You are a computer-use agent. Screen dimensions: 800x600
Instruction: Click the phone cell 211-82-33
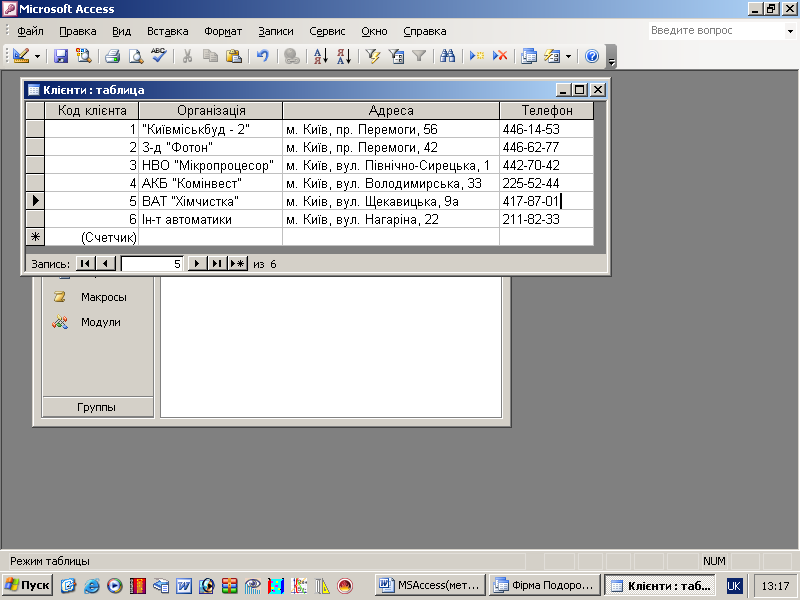coord(546,219)
